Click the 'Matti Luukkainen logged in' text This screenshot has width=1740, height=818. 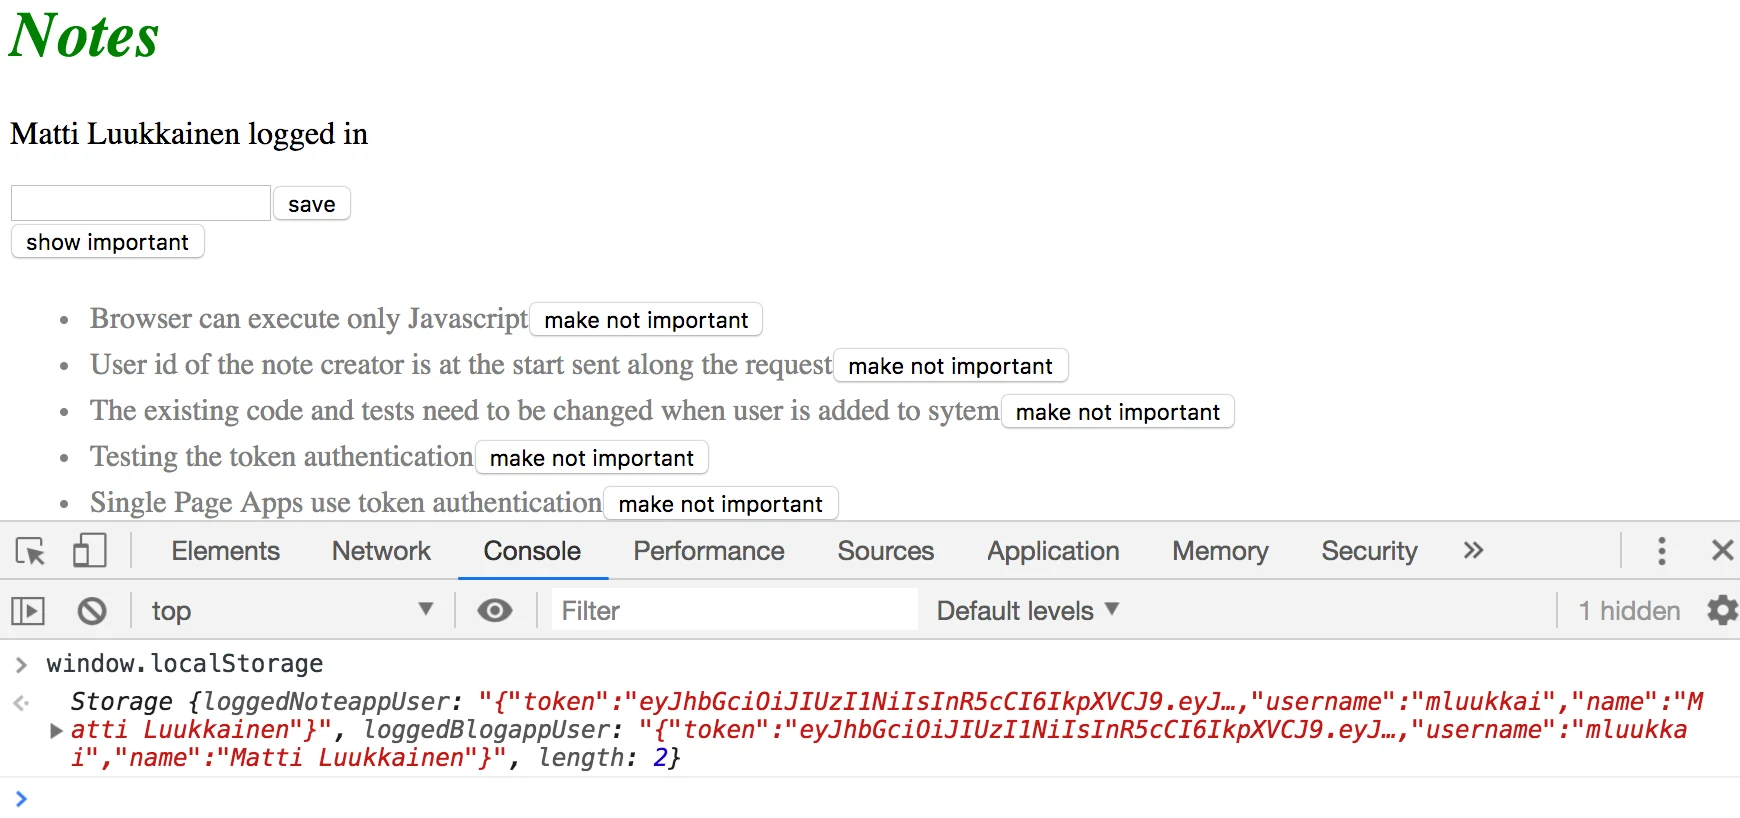click(x=189, y=134)
